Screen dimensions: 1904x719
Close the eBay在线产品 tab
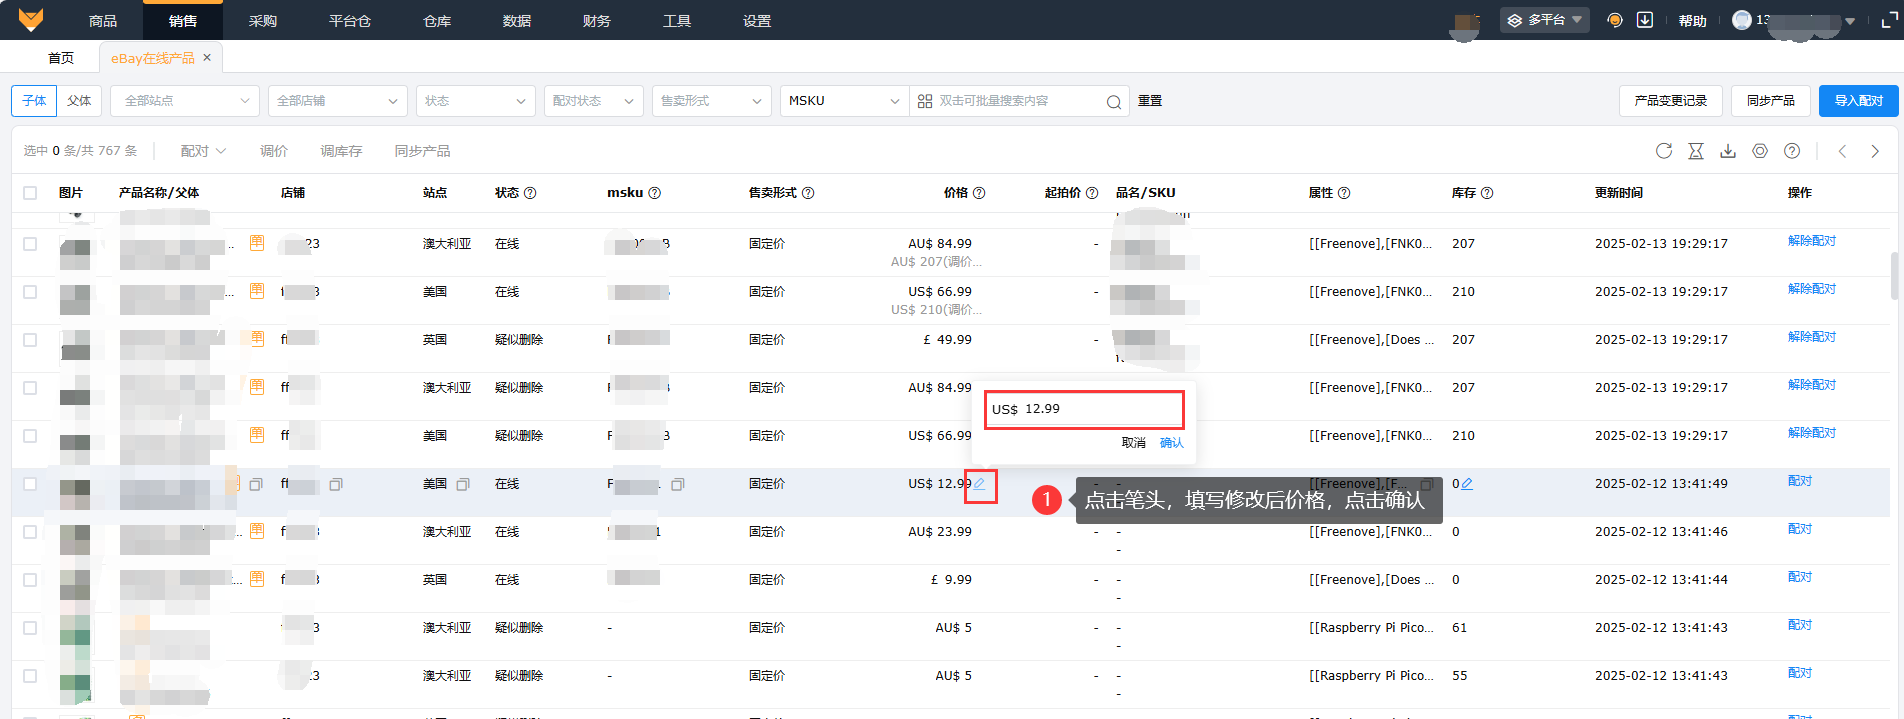coord(207,58)
